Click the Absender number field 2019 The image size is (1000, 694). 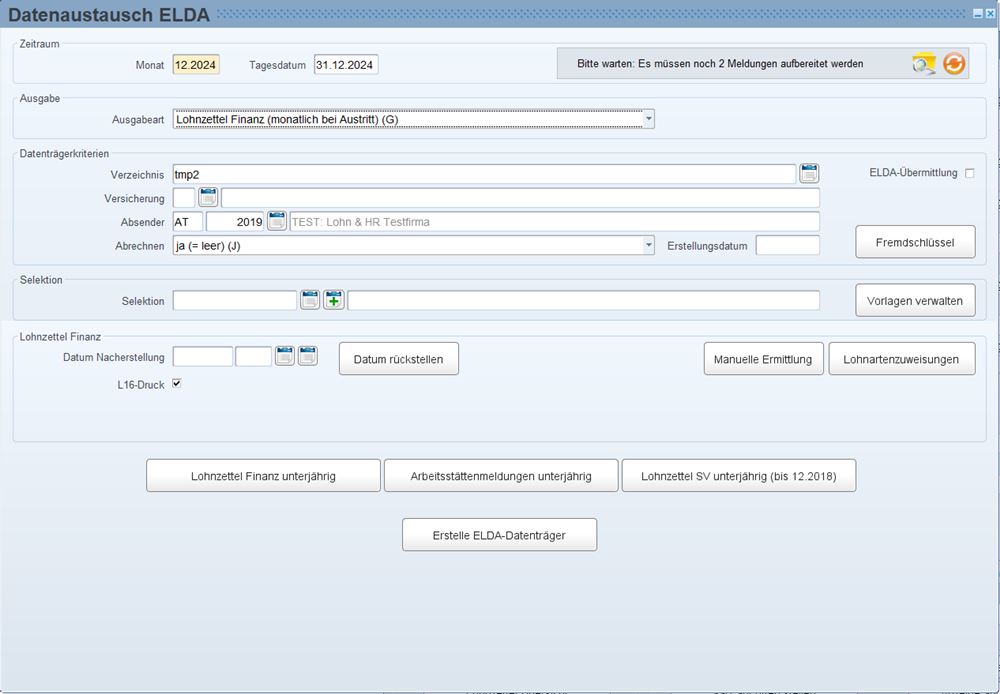(x=235, y=221)
